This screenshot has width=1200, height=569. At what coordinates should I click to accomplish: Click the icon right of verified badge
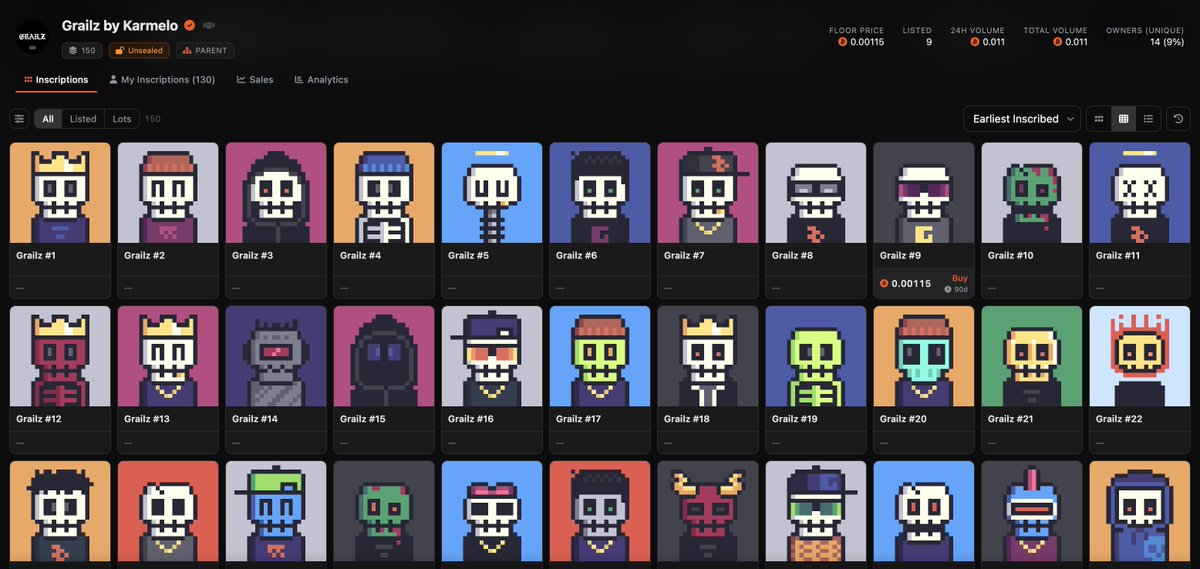pyautogui.click(x=208, y=25)
